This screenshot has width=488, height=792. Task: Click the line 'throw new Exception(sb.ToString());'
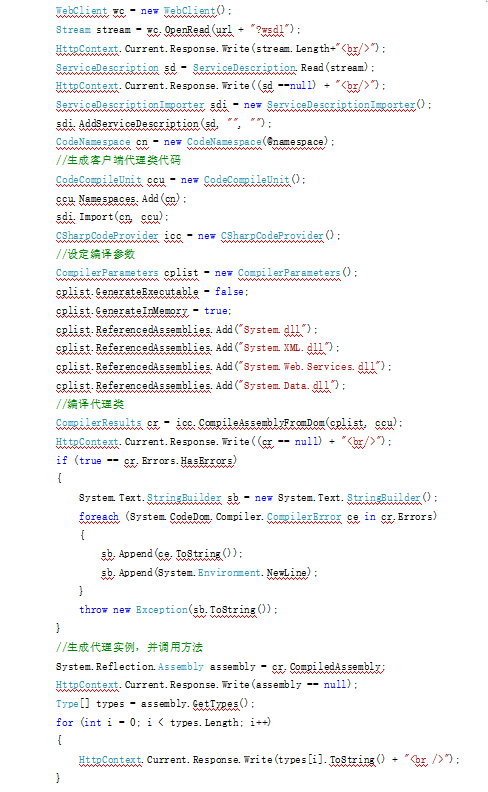coord(178,610)
